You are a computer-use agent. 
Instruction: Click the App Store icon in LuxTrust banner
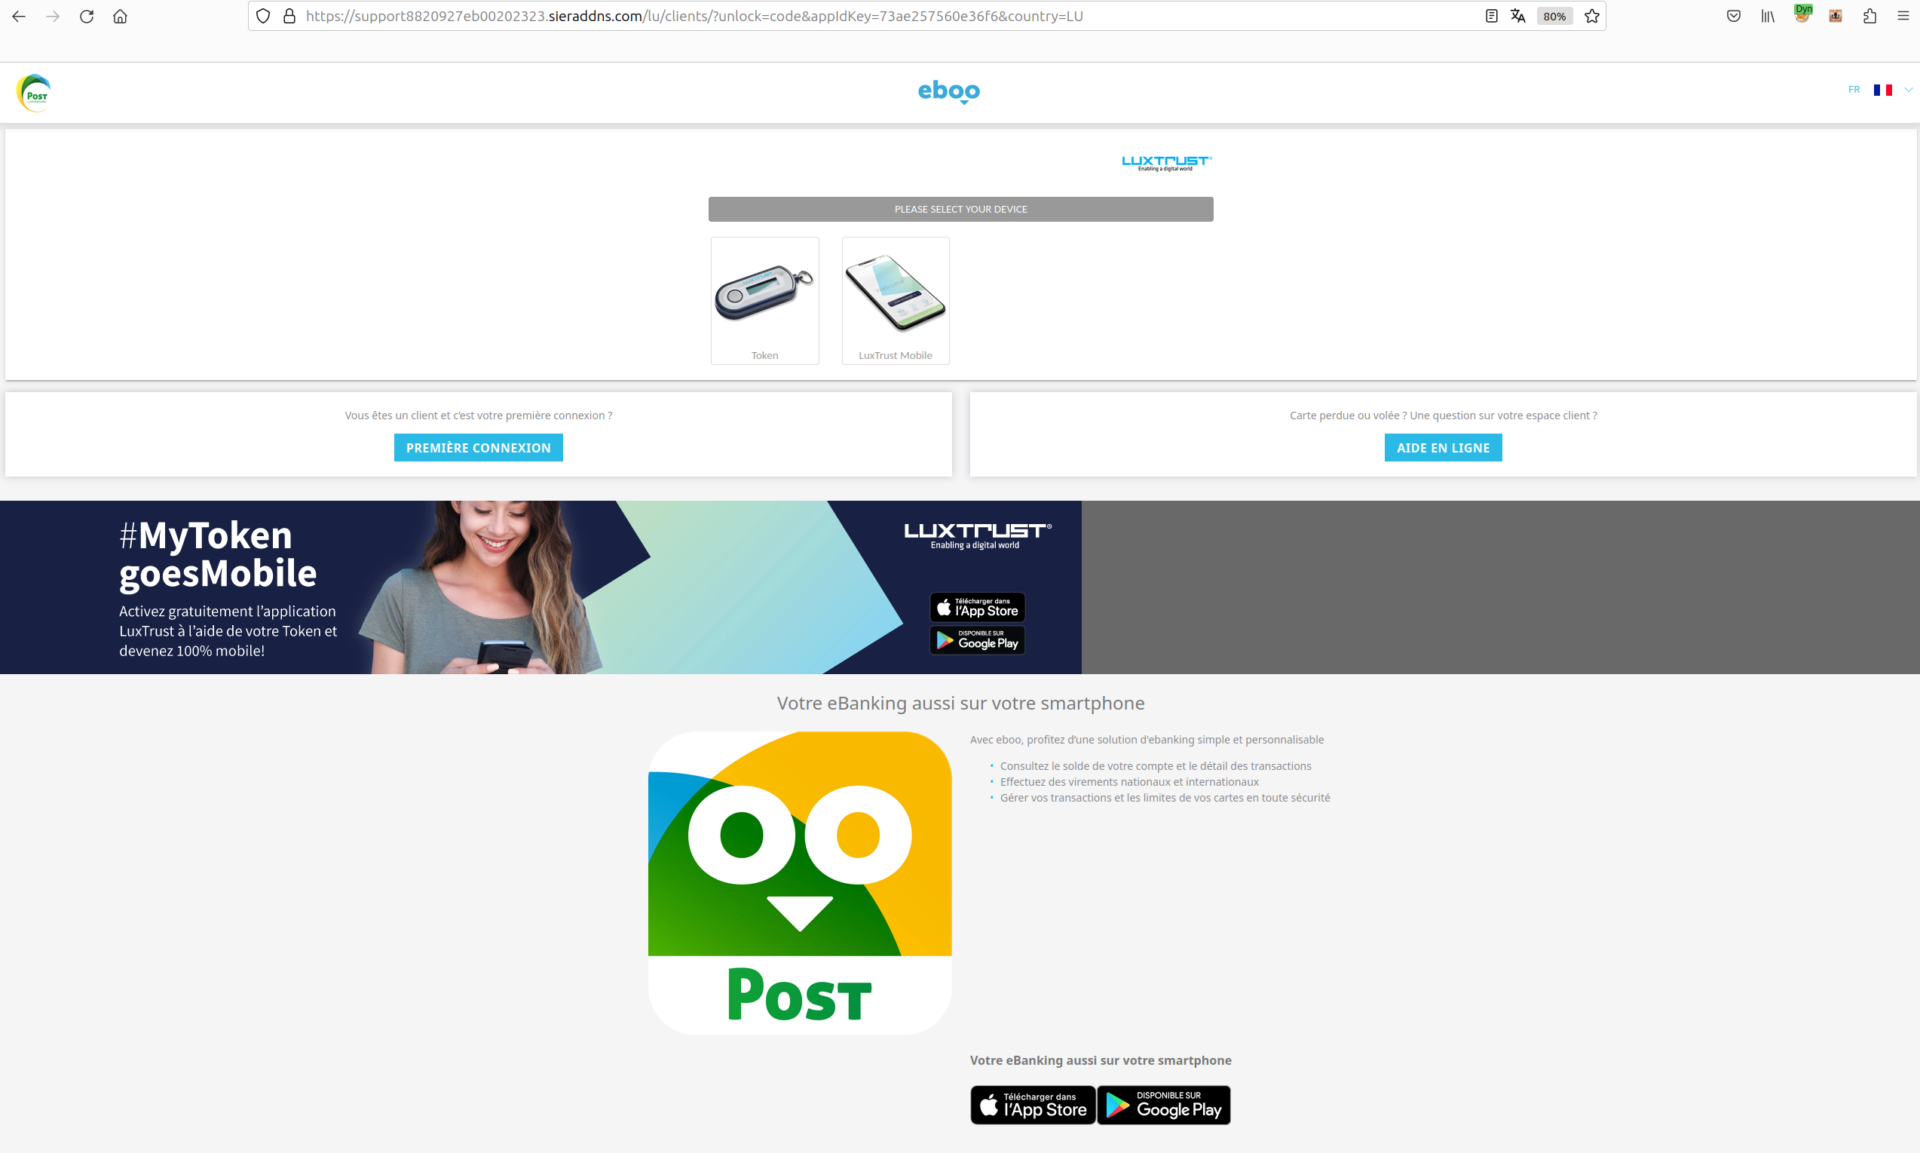pyautogui.click(x=978, y=605)
